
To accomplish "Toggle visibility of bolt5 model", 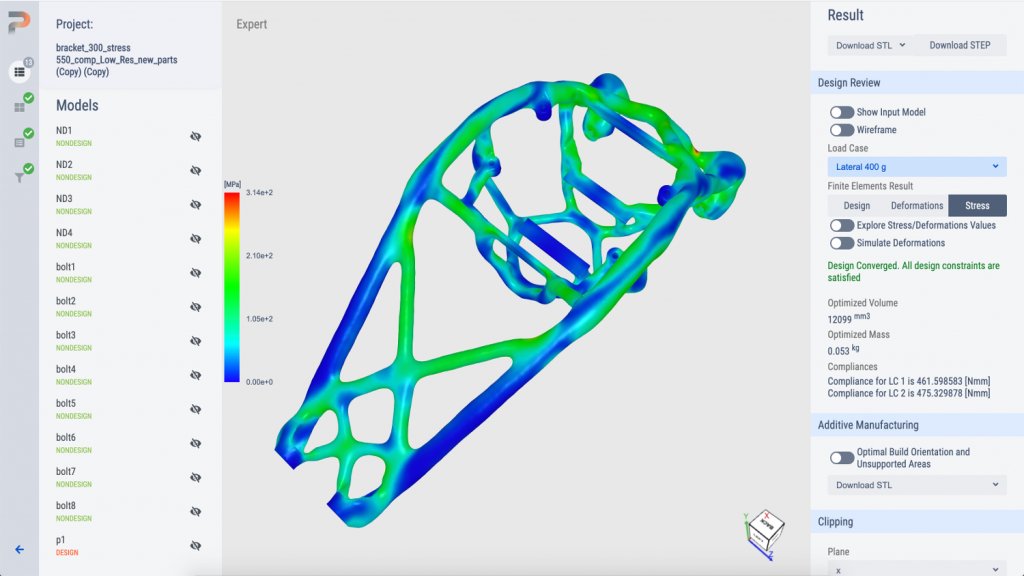I will [x=195, y=409].
